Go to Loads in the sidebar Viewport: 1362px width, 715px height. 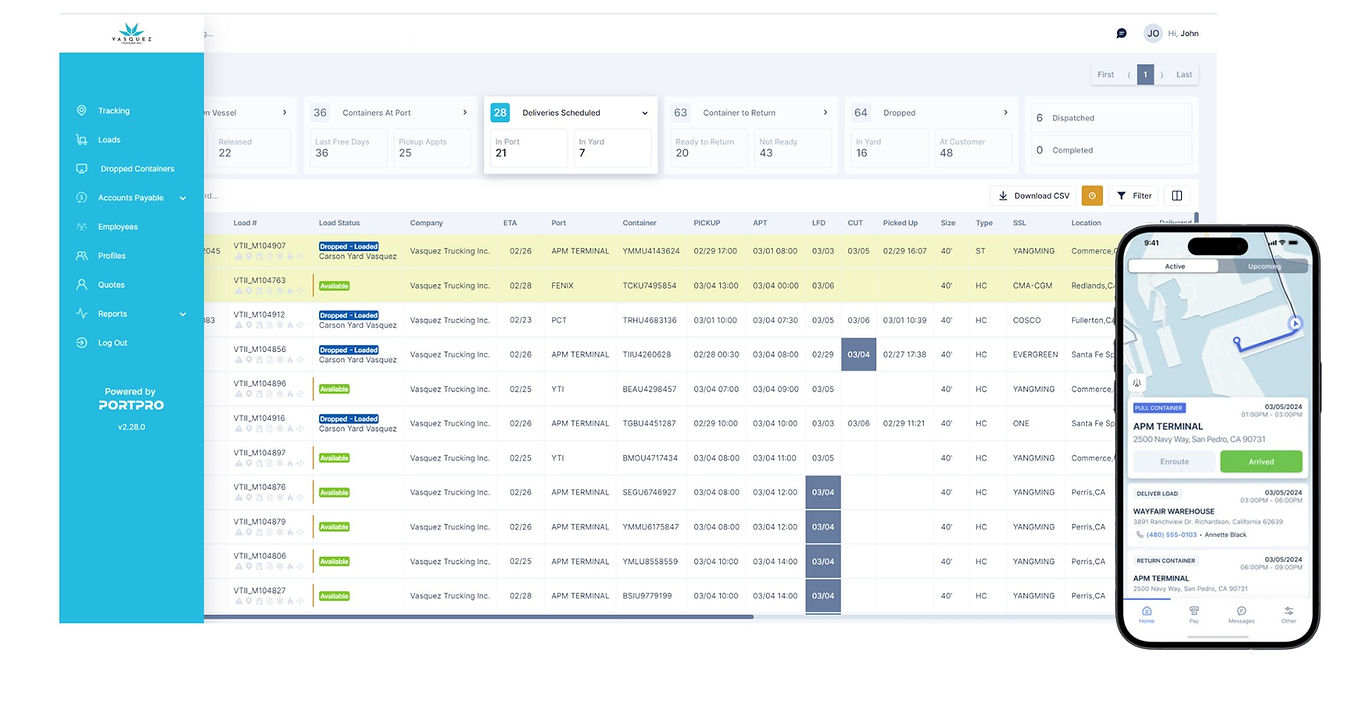pyautogui.click(x=109, y=140)
